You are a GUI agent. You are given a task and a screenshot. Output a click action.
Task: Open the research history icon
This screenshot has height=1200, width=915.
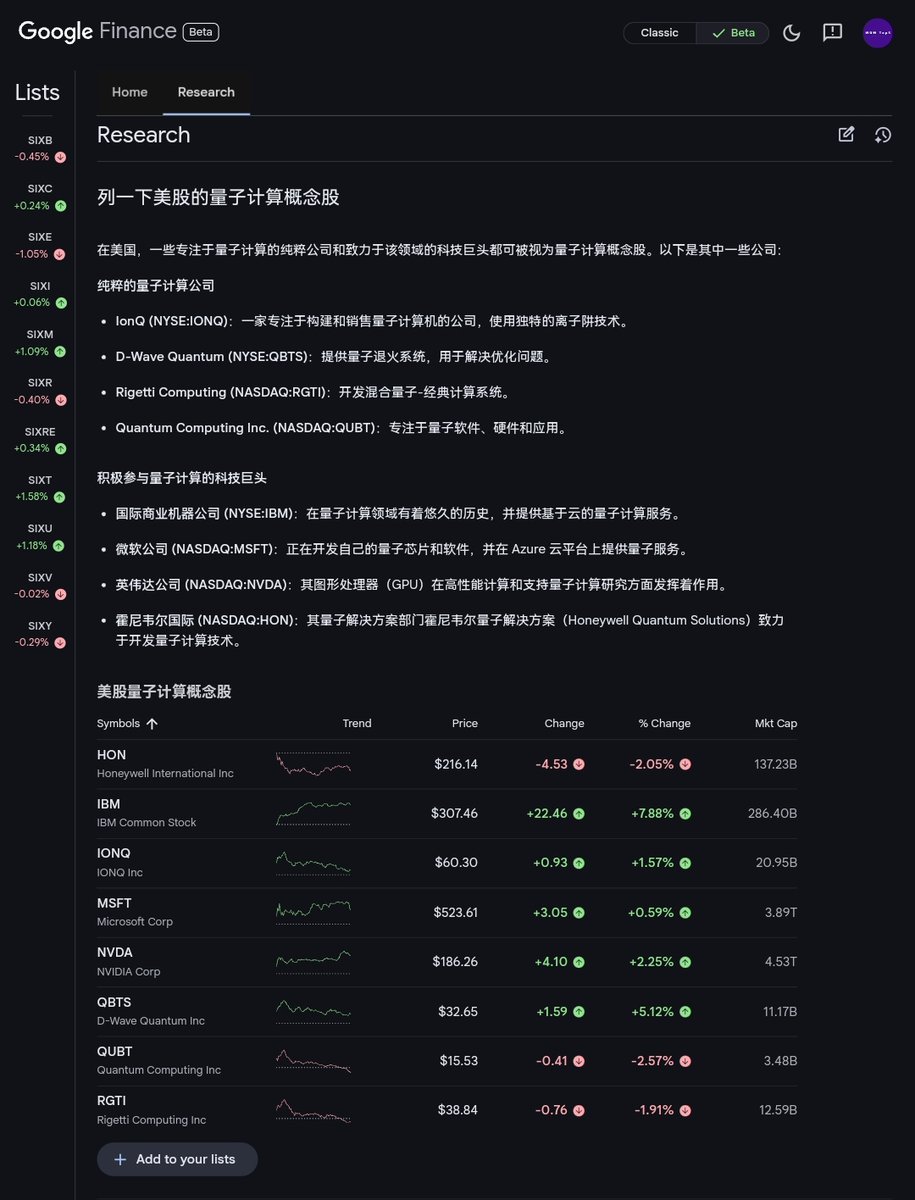pos(882,134)
